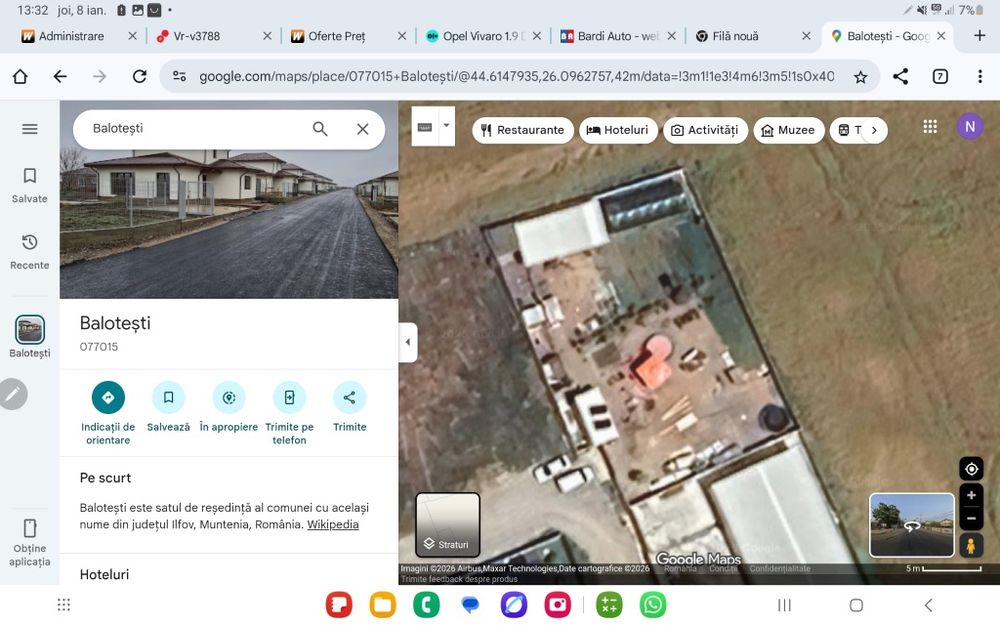Click the search magnifier icon
This screenshot has width=1000, height=625.
point(320,129)
